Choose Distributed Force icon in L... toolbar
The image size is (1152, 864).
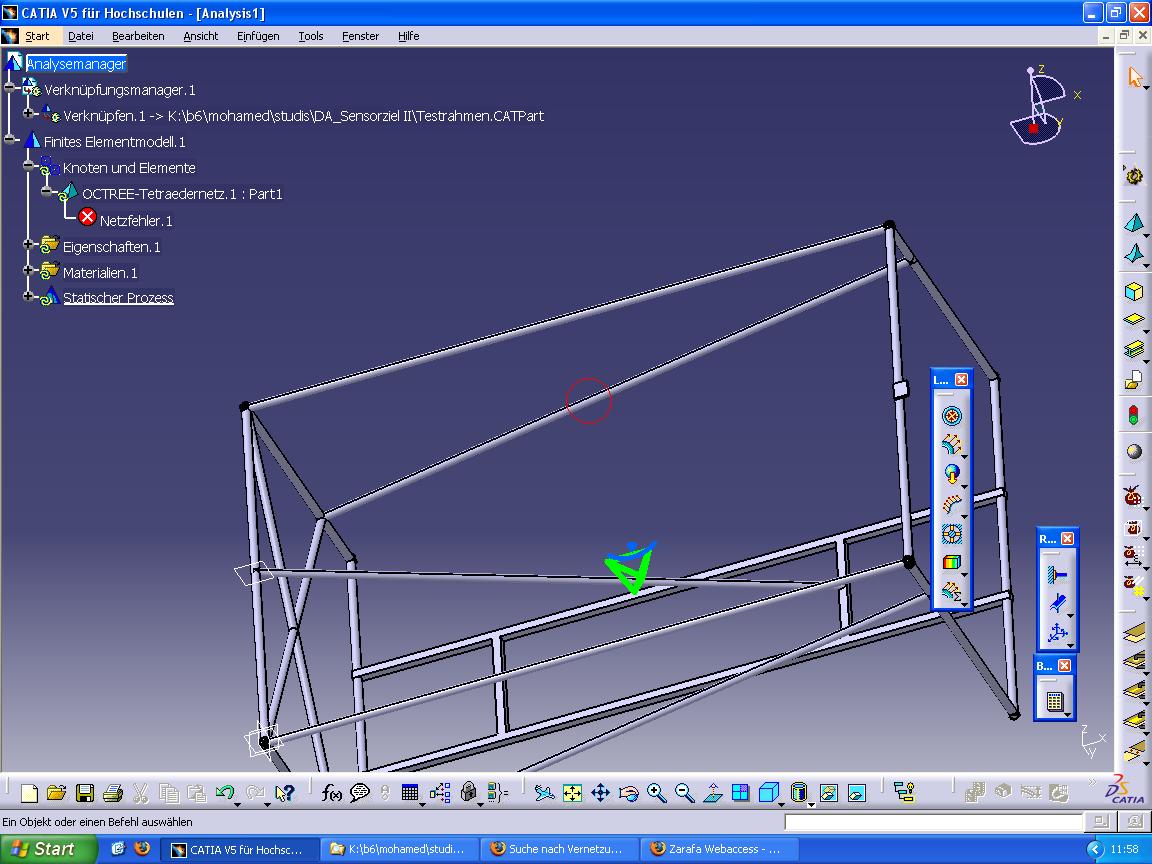(951, 445)
